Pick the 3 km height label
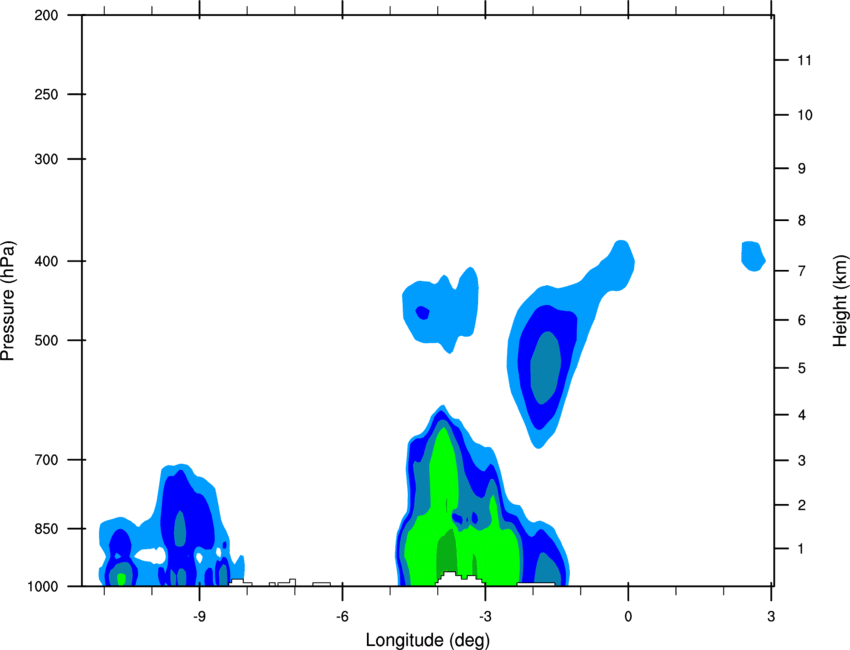Viewport: 850px width, 650px height. point(802,461)
